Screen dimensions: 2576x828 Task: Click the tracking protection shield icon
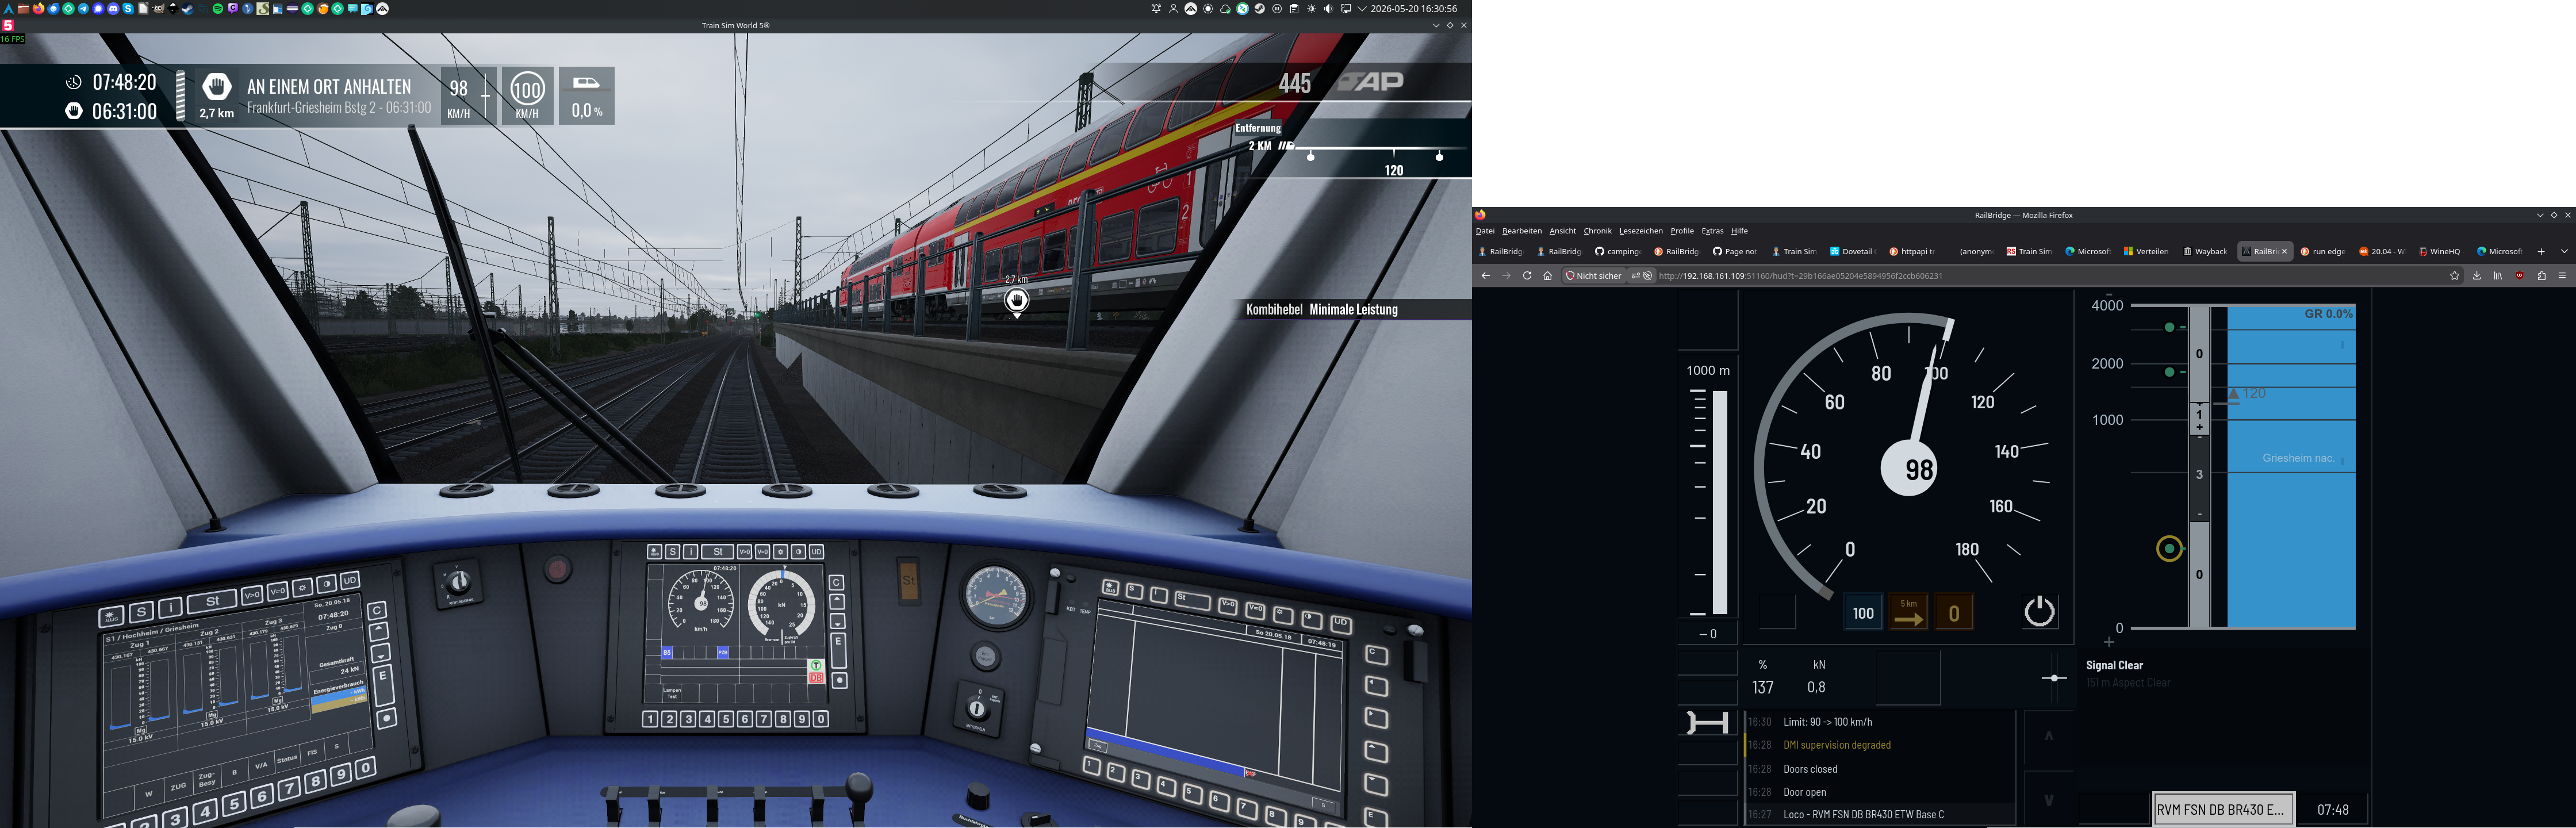tap(1570, 276)
